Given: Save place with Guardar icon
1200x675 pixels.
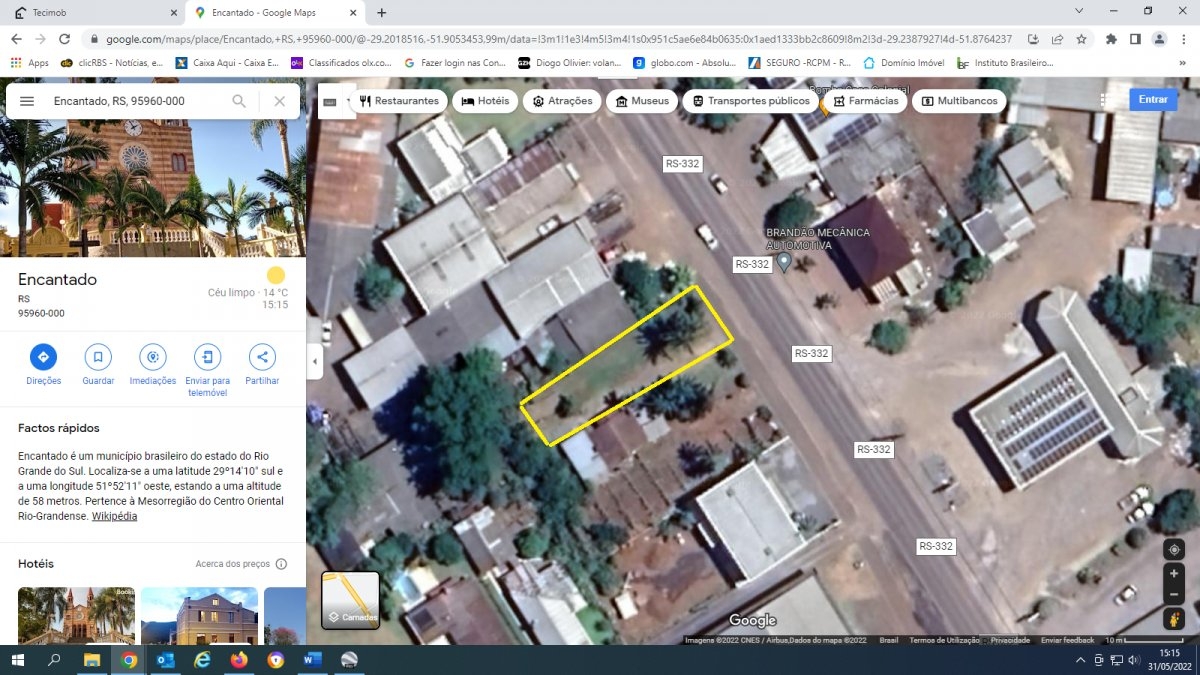Looking at the screenshot, I should pos(98,357).
